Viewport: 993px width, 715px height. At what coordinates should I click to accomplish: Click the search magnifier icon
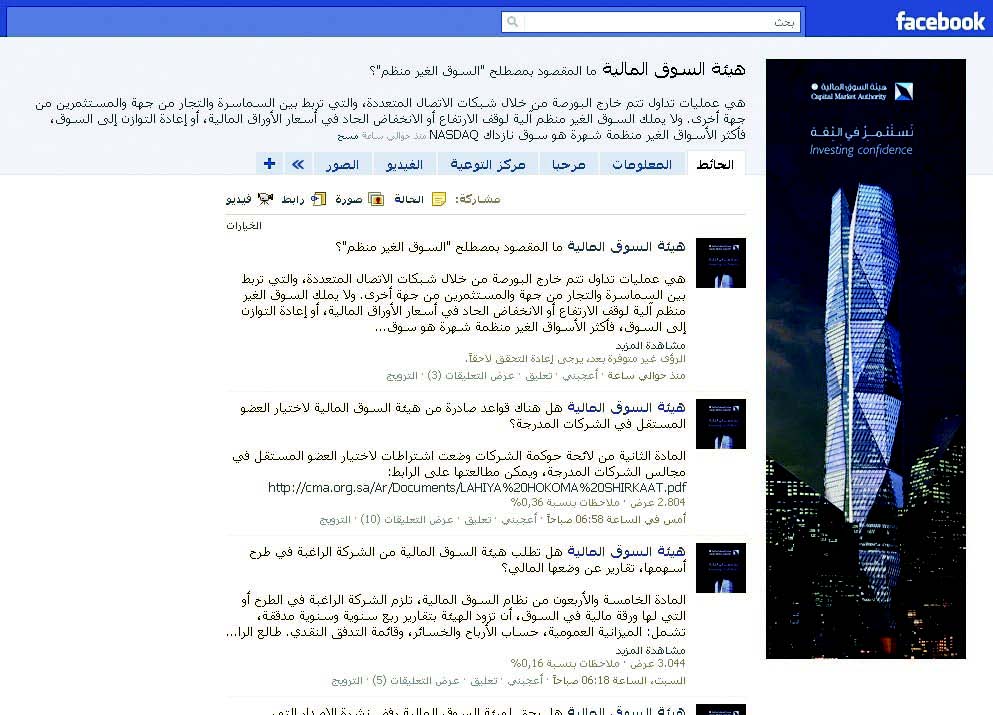[512, 21]
